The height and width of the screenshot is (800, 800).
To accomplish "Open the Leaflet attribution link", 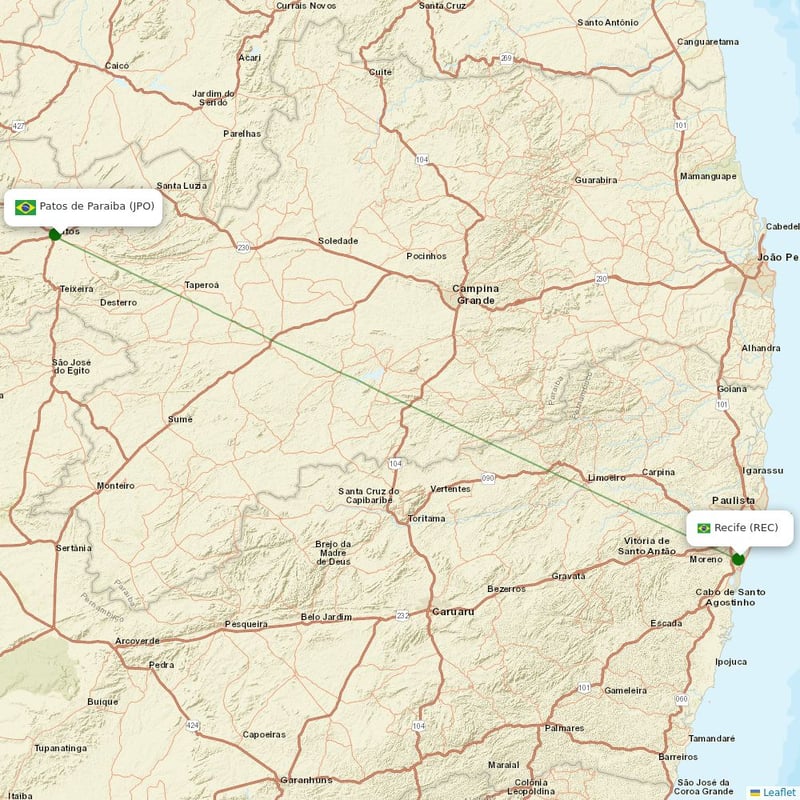I will (779, 792).
